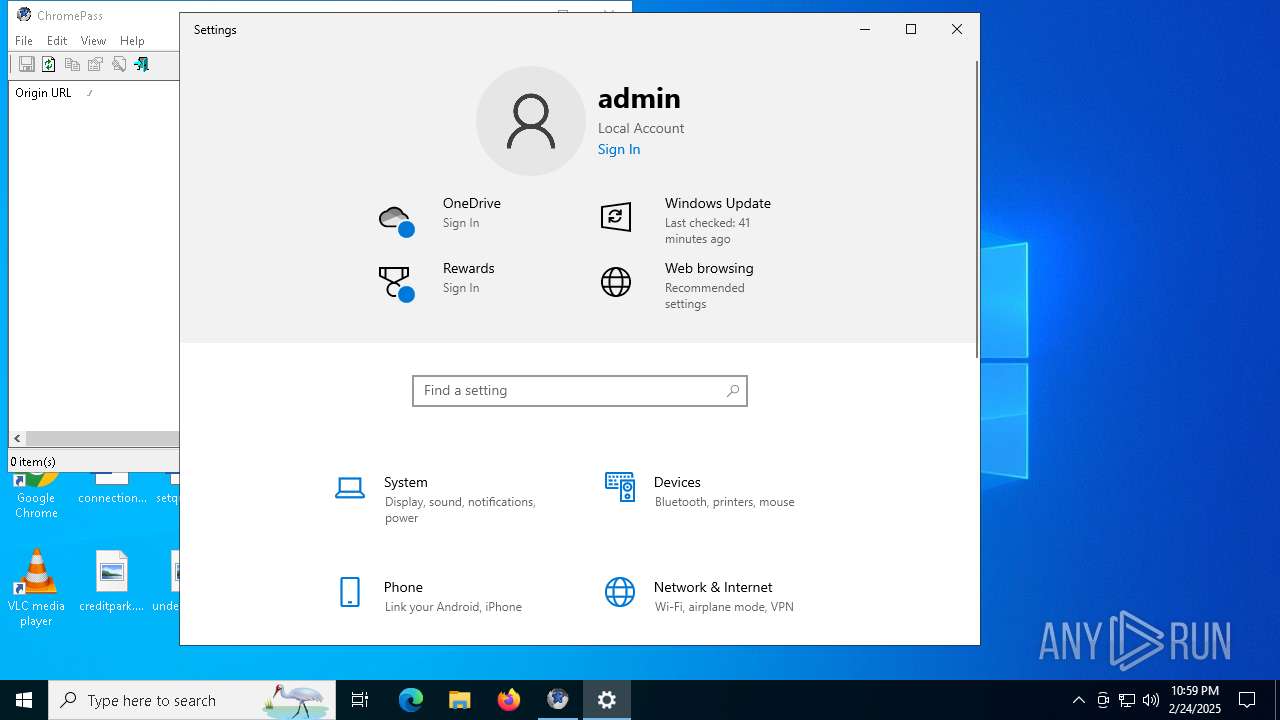The height and width of the screenshot is (720, 1280).
Task: Click the Windows Update refresh icon
Action: (616, 216)
